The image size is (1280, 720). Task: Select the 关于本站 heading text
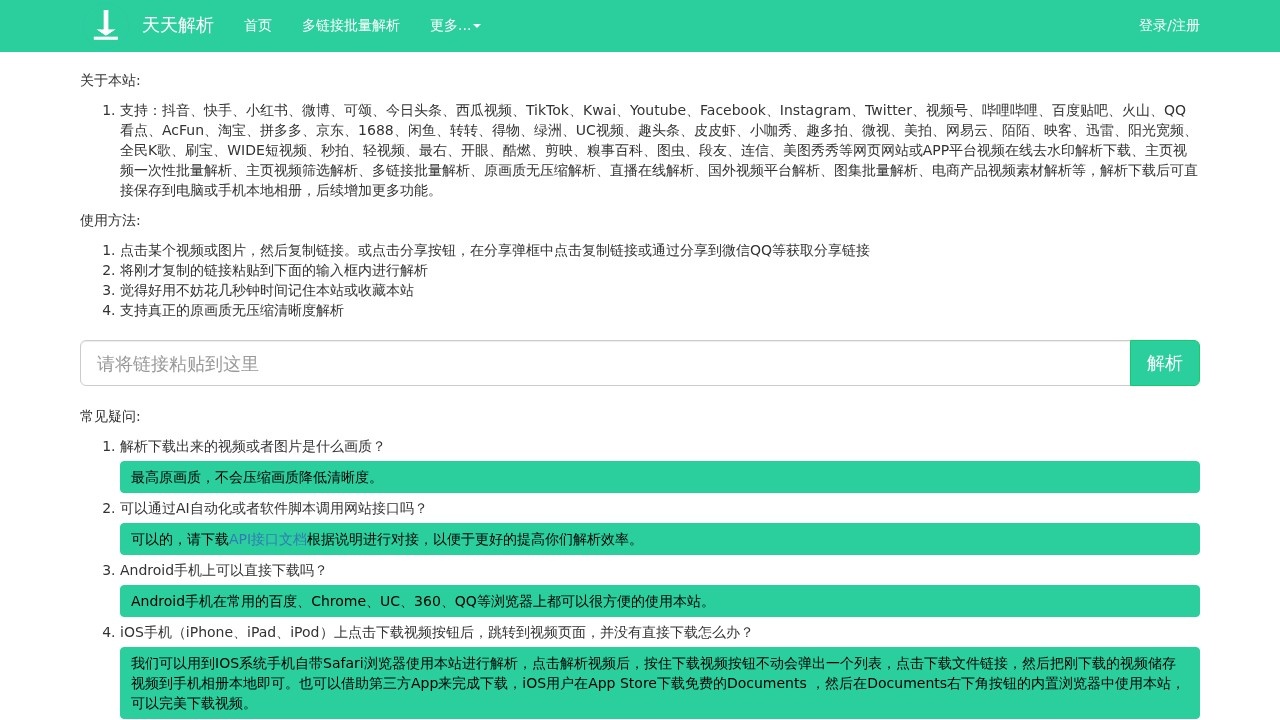[x=110, y=80]
